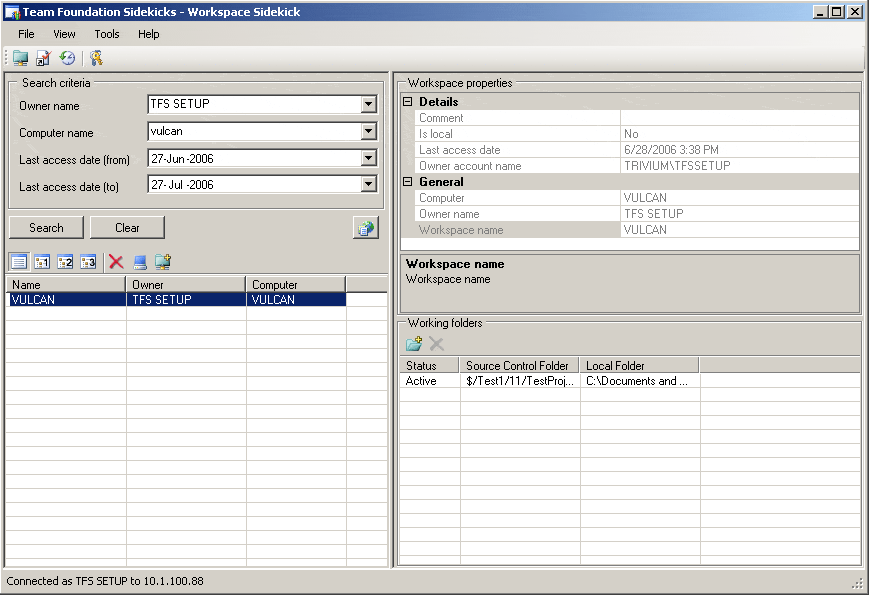Viewport: 869px width, 595px height.
Task: Select the Last access date property row
Action: click(x=637, y=150)
